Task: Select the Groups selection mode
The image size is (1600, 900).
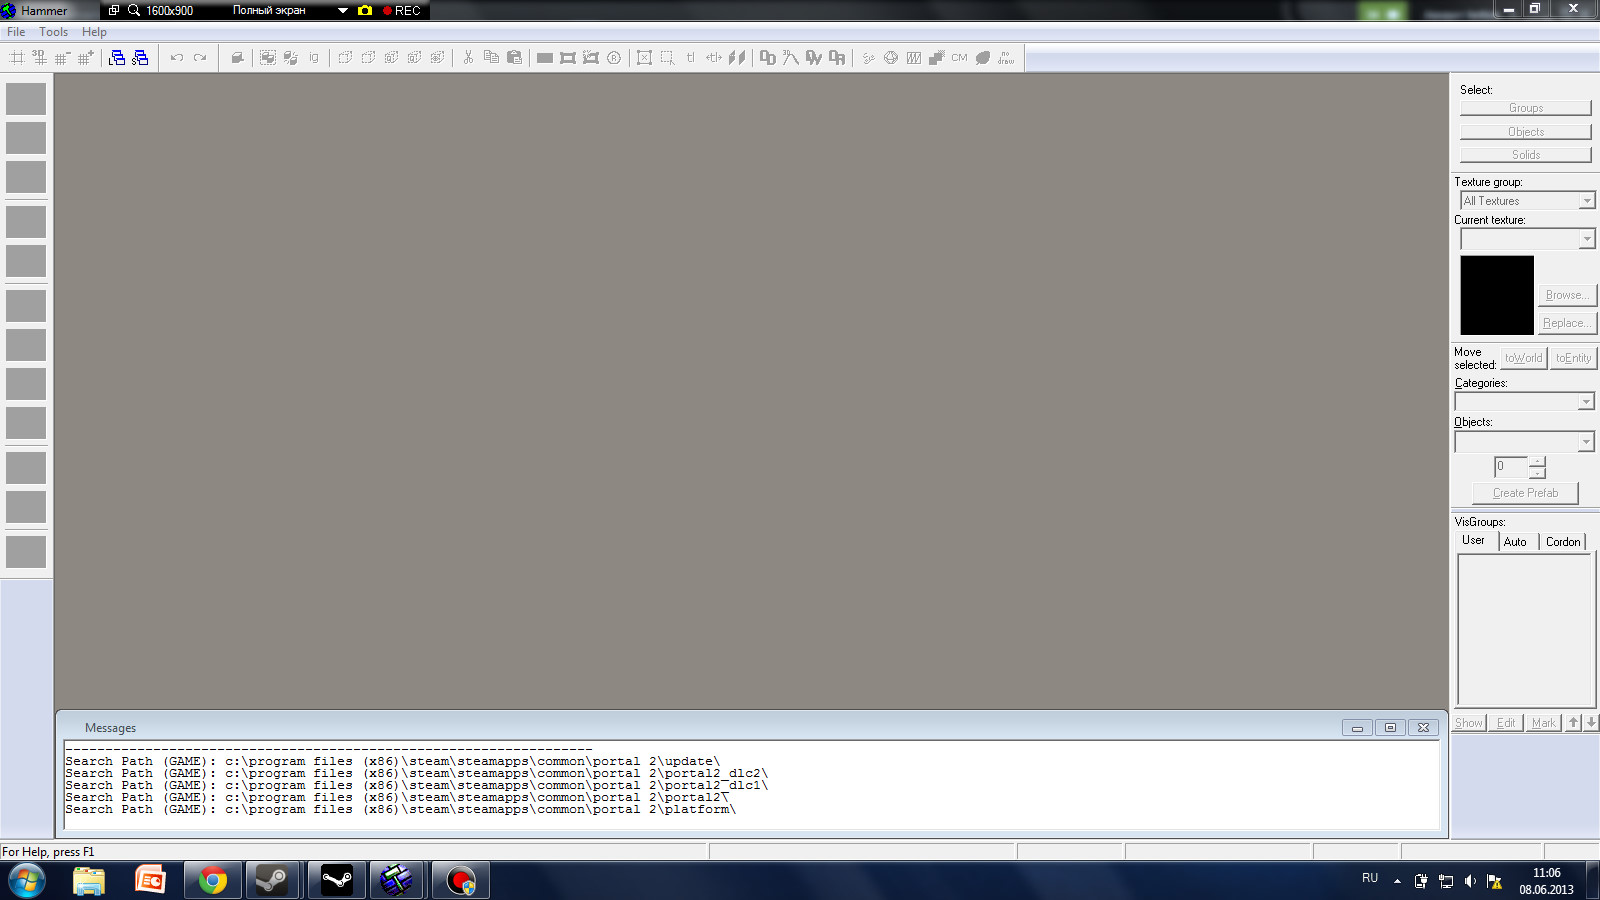Action: [x=1526, y=108]
